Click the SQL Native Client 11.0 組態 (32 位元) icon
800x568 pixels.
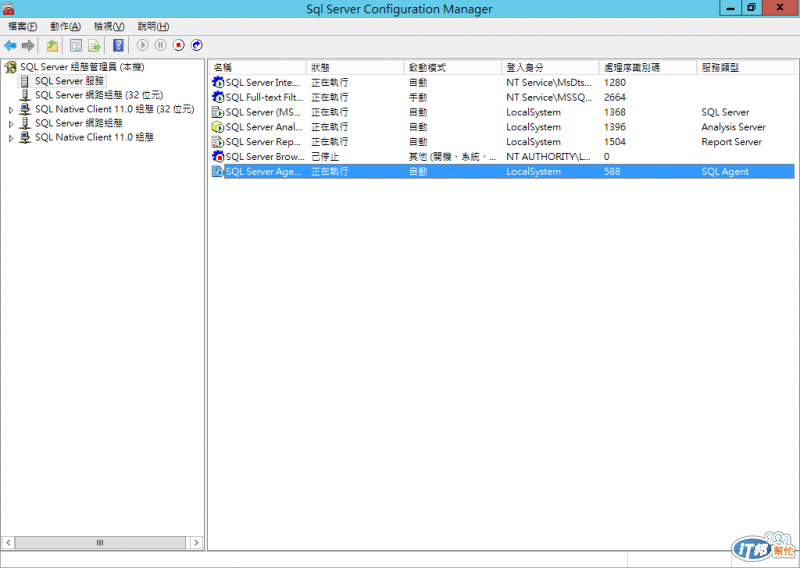pyautogui.click(x=24, y=109)
